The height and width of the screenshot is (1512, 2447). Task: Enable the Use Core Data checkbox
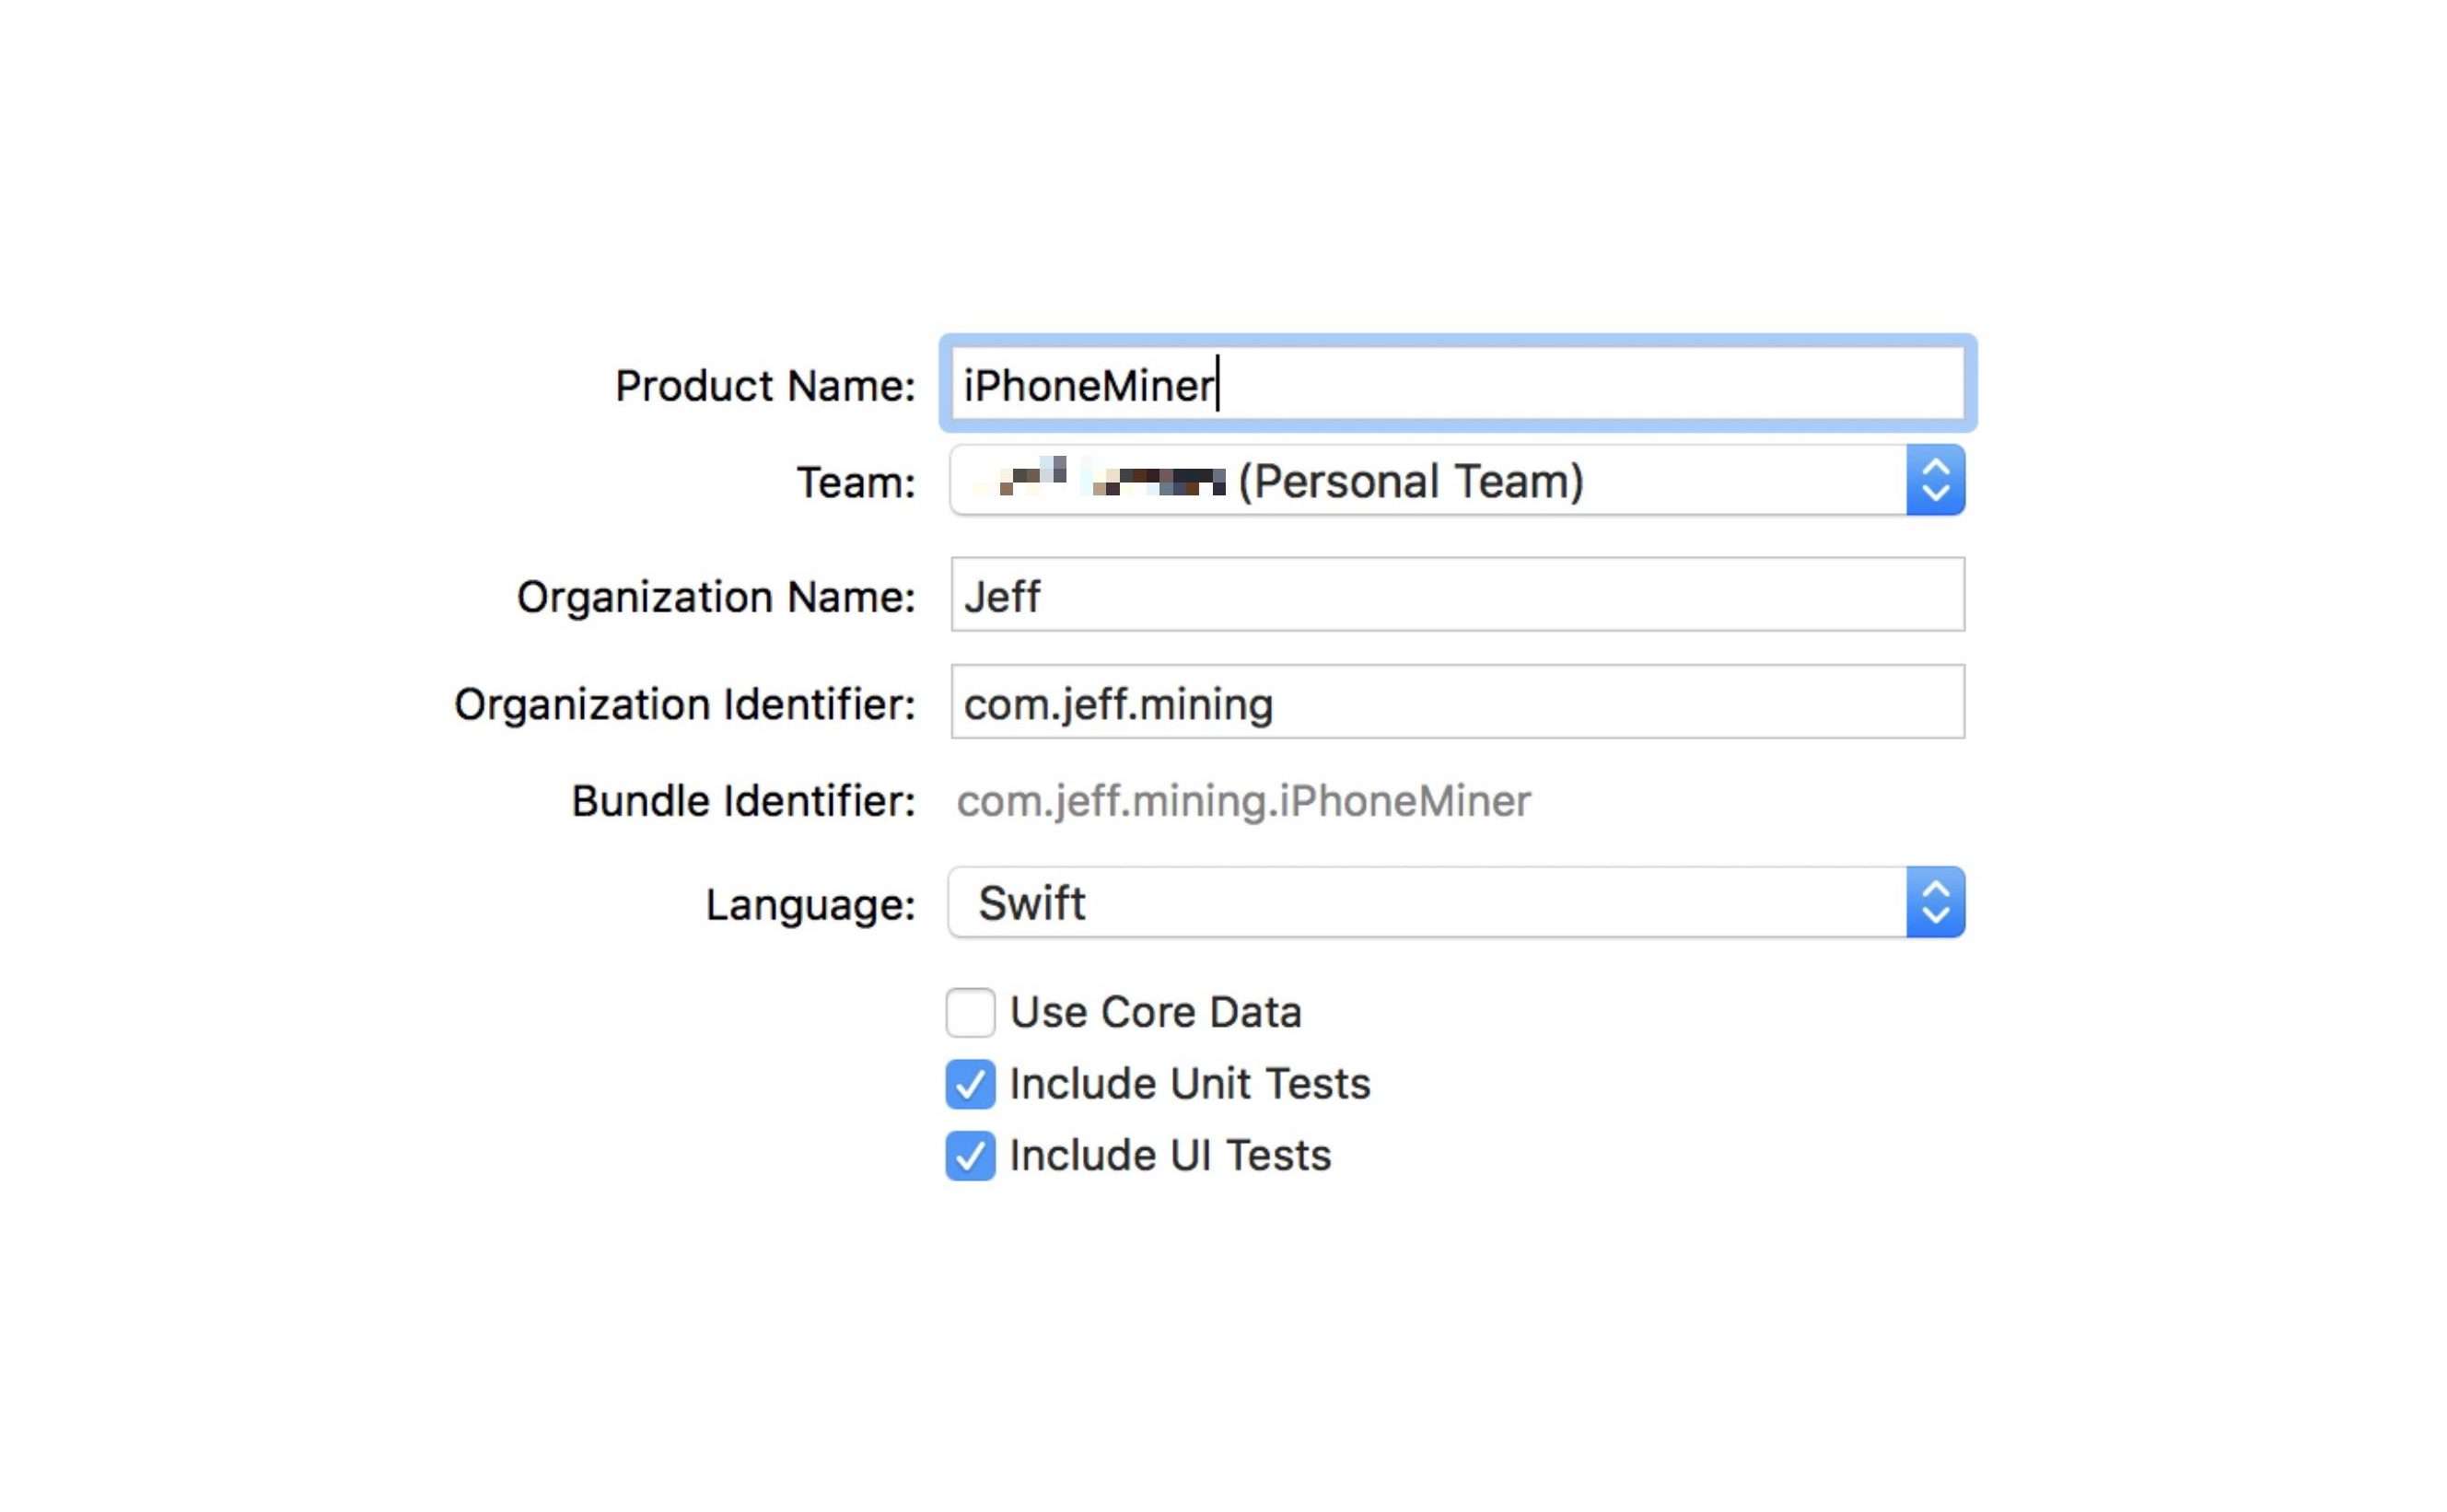coord(970,1013)
